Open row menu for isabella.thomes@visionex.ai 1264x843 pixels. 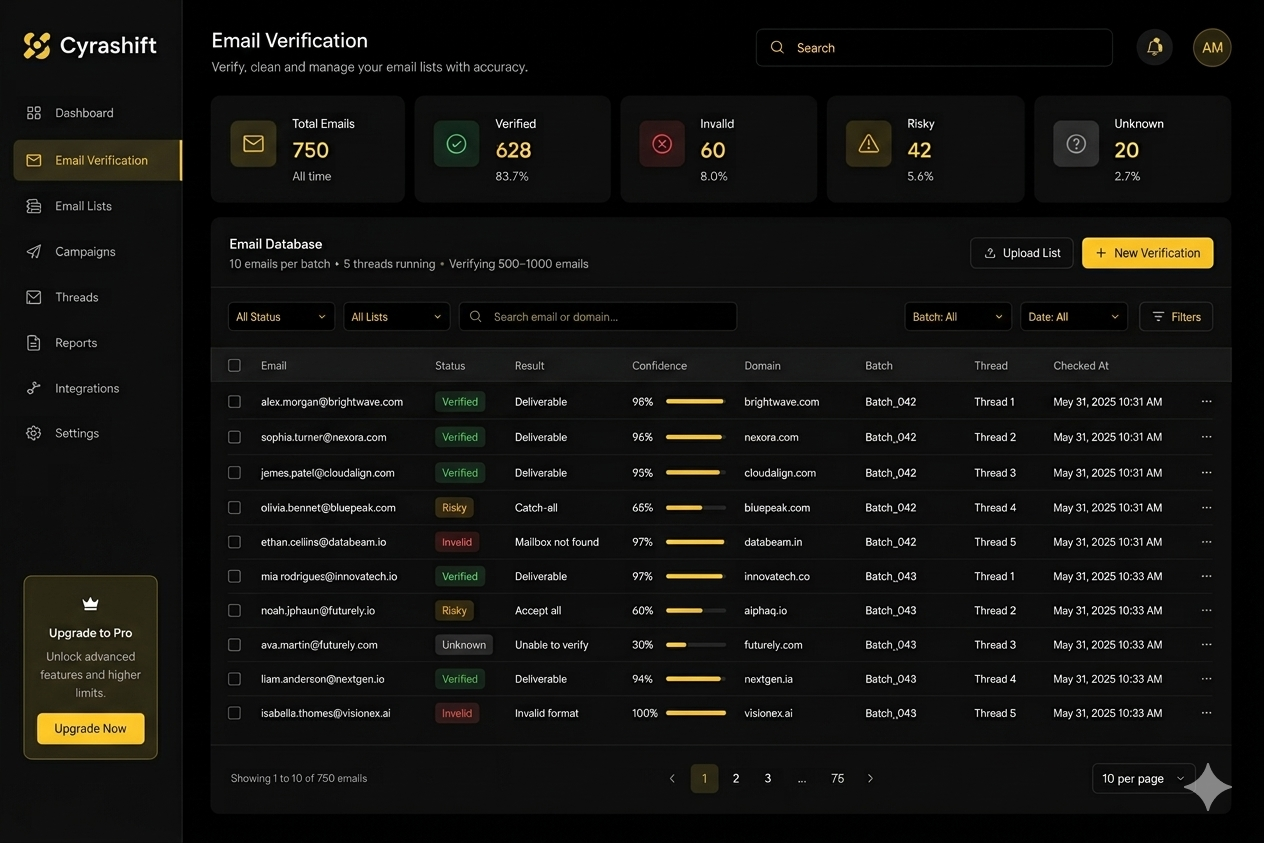point(1206,713)
